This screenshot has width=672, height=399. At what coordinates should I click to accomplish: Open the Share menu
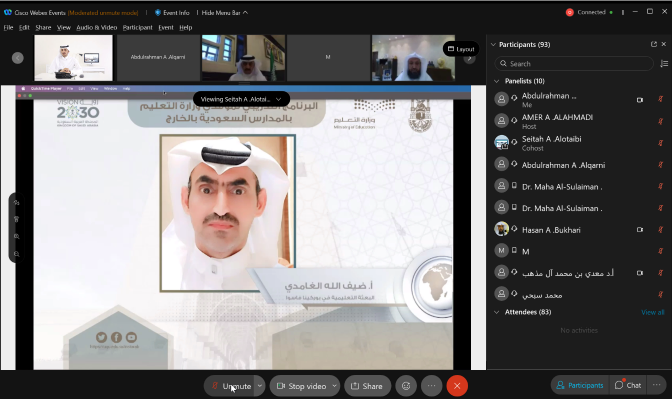(x=43, y=27)
